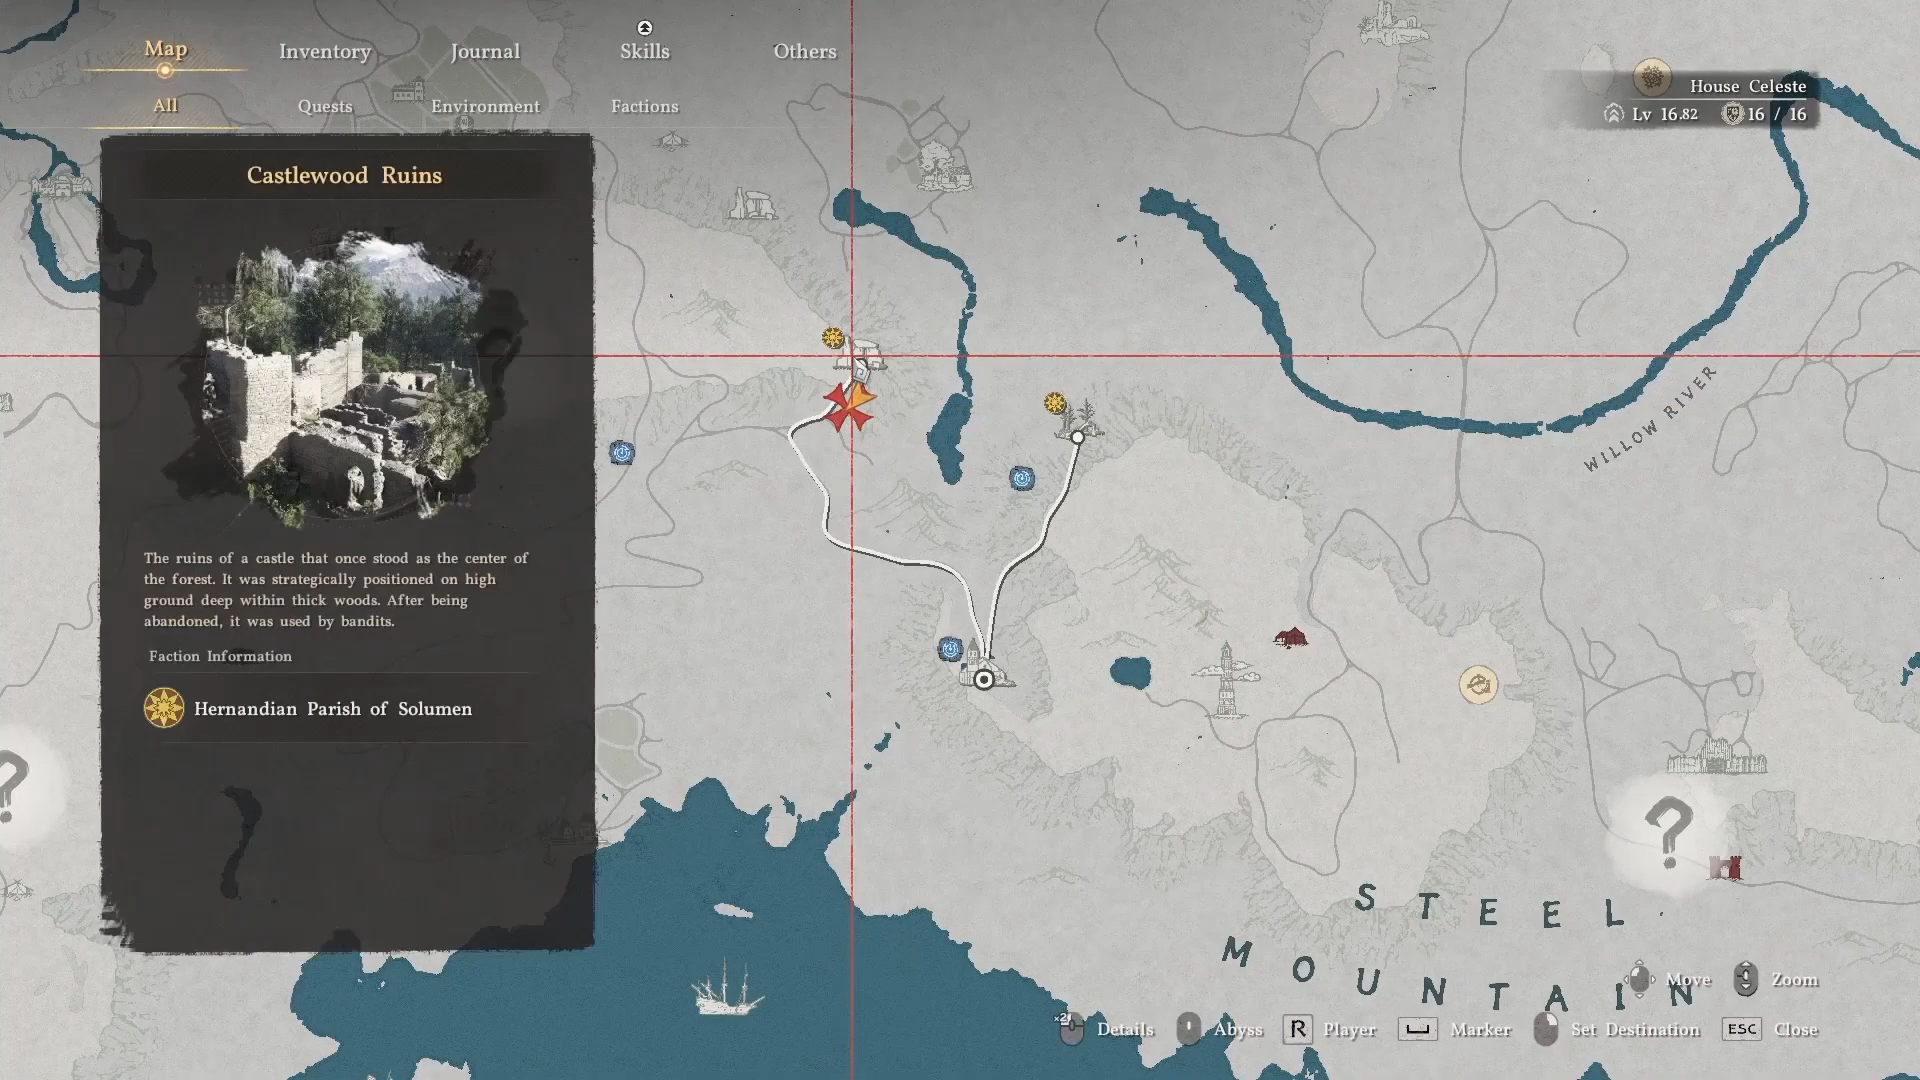This screenshot has width=1920, height=1080.
Task: Open the Inventory tab
Action: click(x=324, y=51)
